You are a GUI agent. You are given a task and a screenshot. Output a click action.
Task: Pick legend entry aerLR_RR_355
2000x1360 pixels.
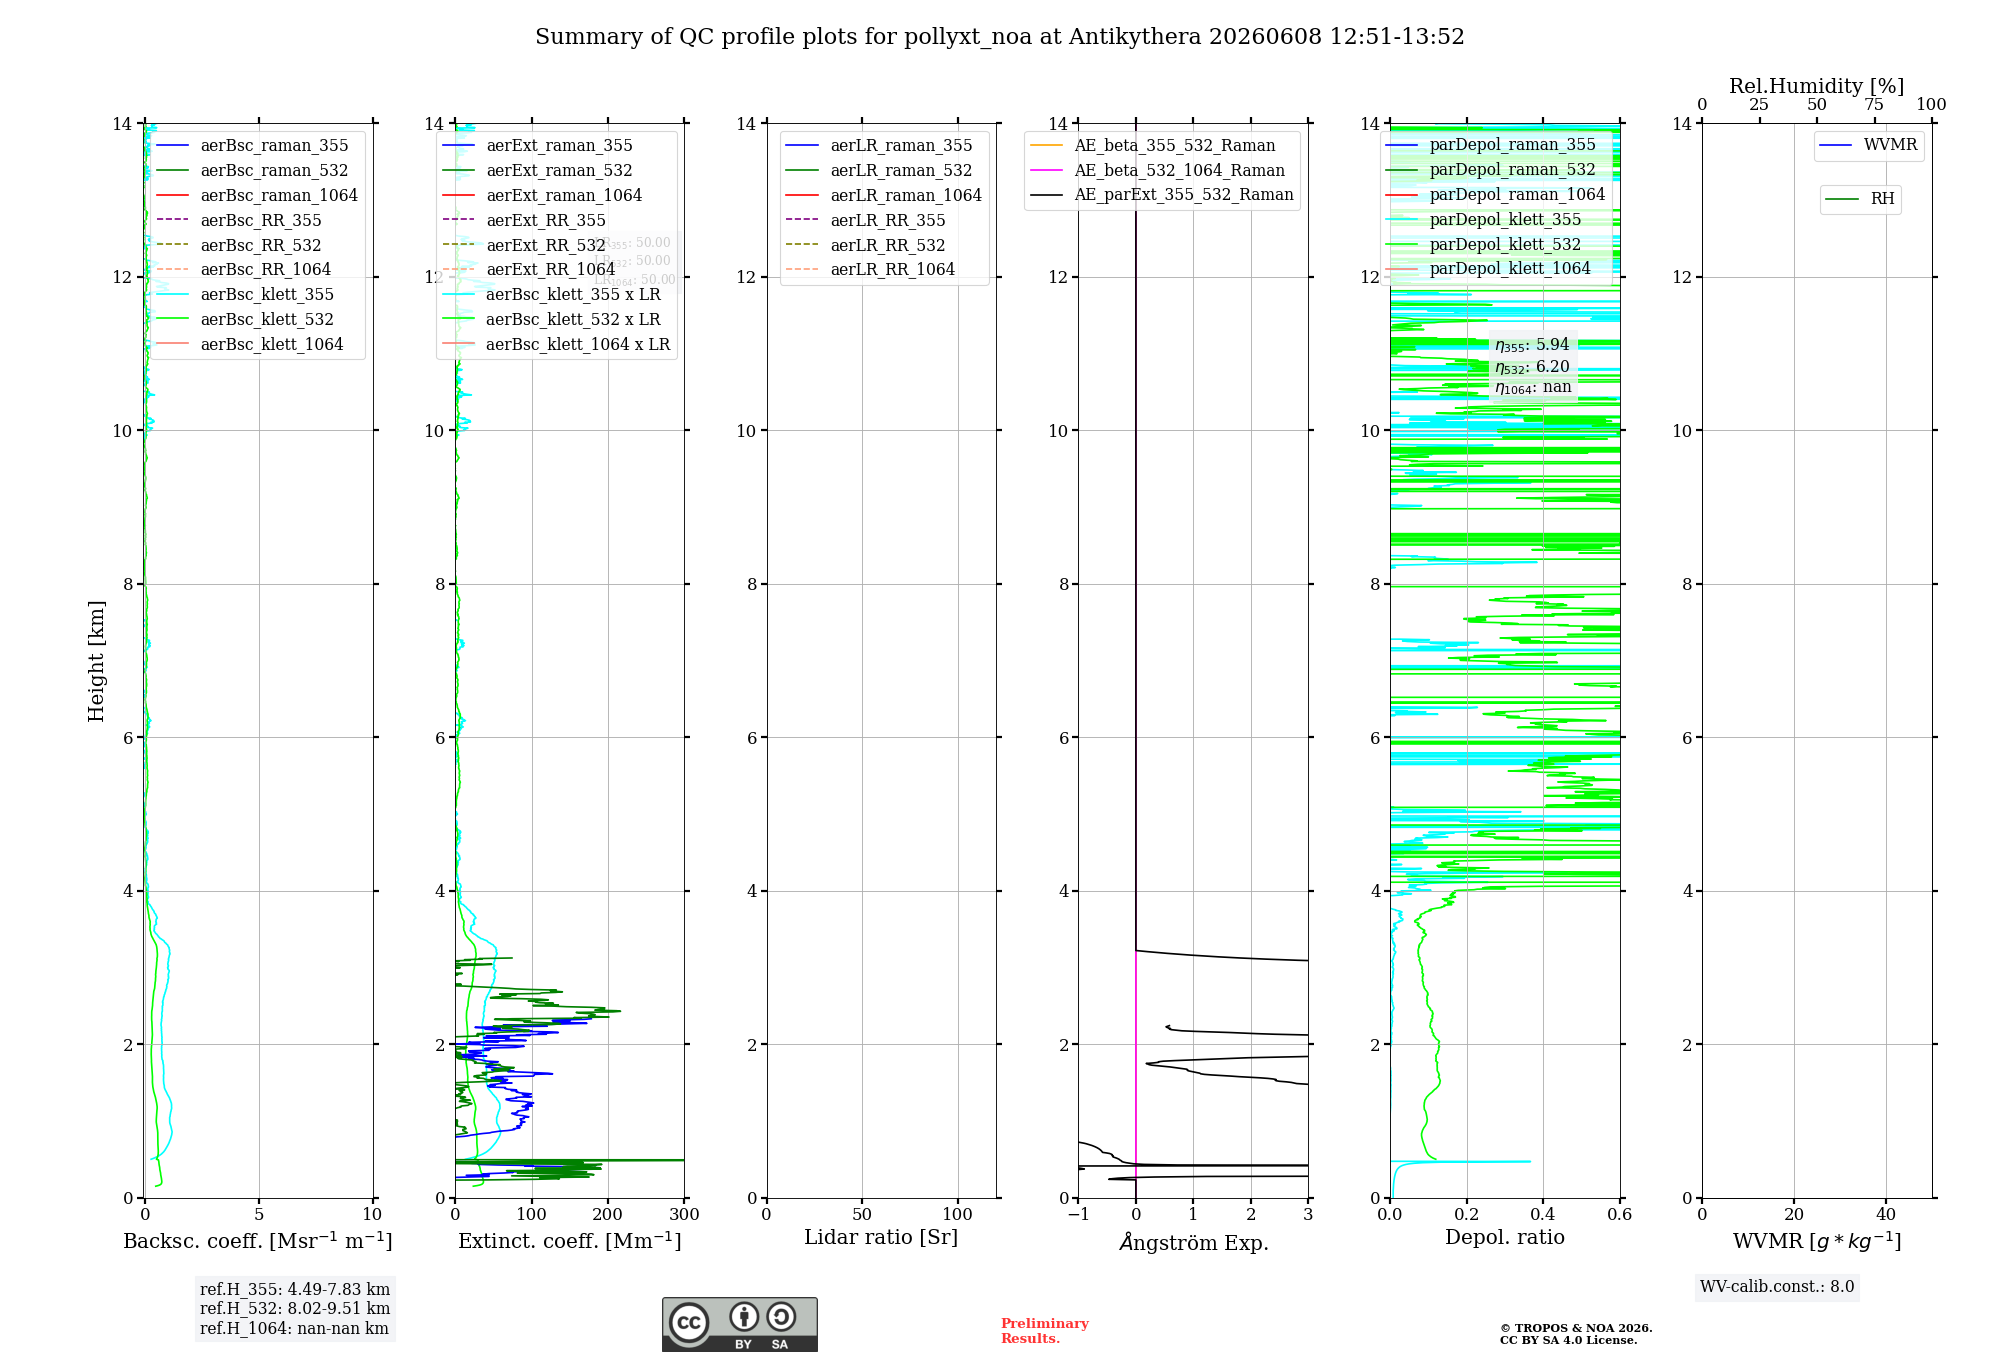866,221
